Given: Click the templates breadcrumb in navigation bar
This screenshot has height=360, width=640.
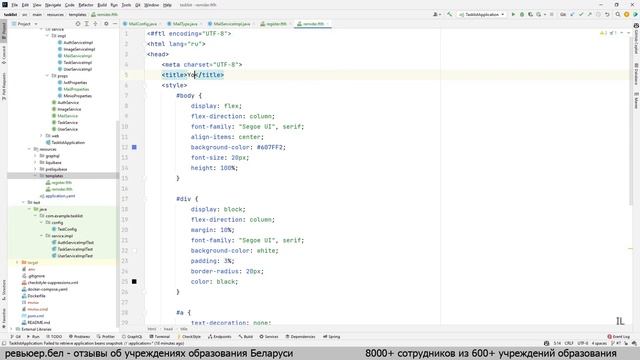Looking at the screenshot, I should 77,15.
